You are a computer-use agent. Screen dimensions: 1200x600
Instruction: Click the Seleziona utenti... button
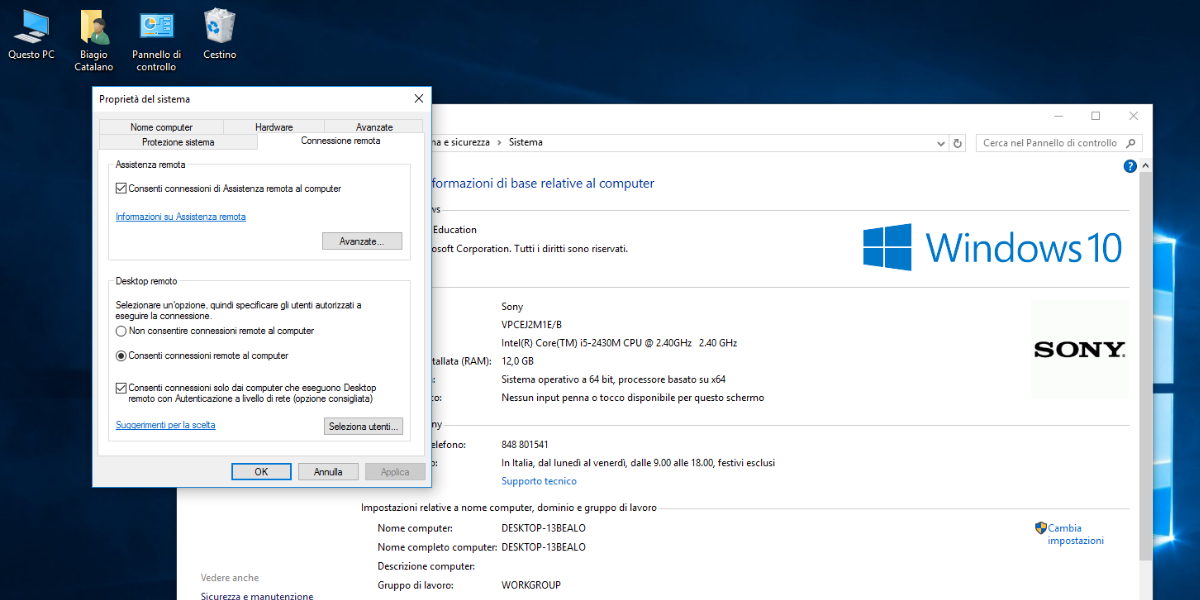point(364,426)
